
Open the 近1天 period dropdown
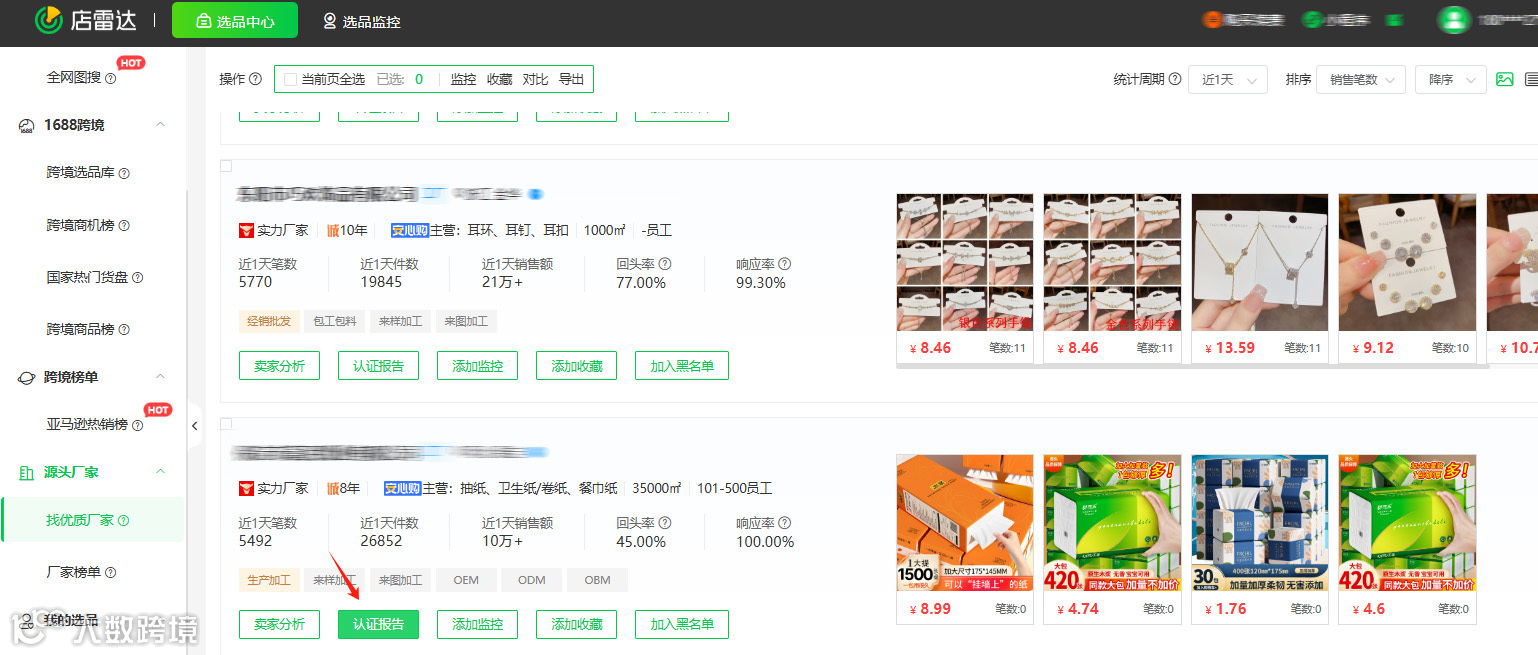coord(1228,80)
